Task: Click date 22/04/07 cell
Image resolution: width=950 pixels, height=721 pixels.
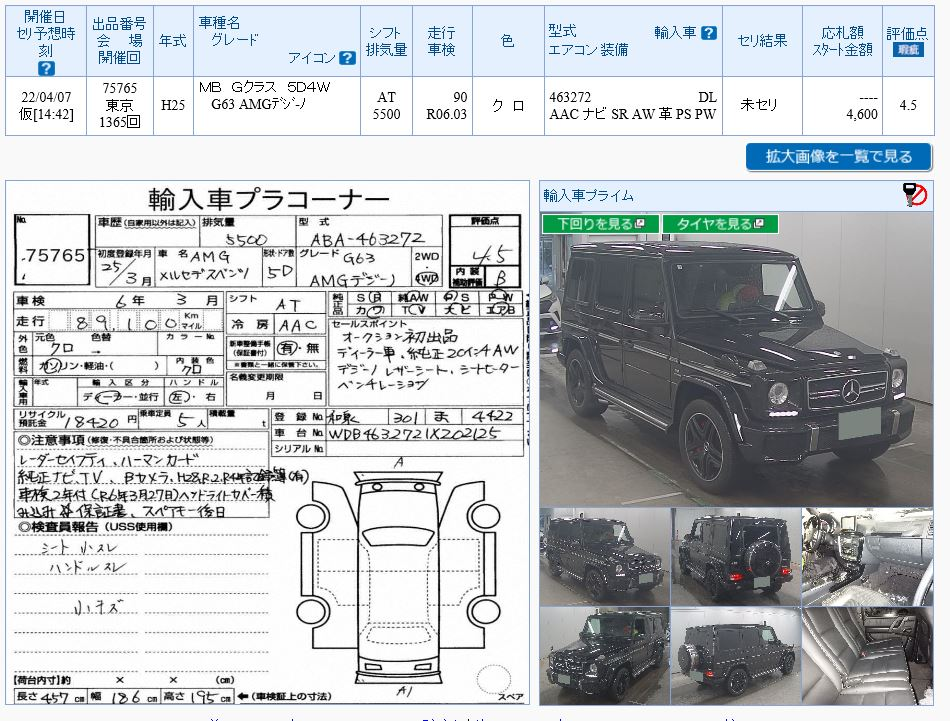Action: [46, 105]
